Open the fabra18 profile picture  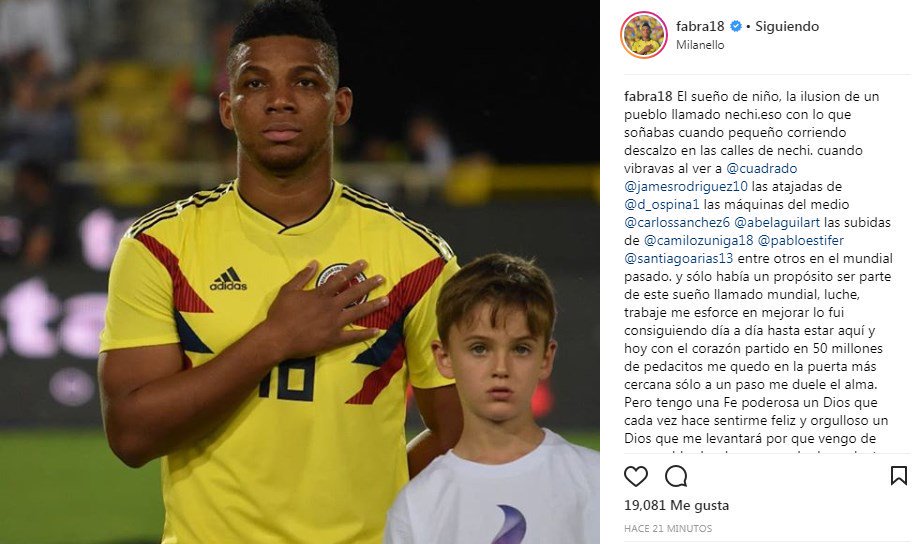pos(644,35)
